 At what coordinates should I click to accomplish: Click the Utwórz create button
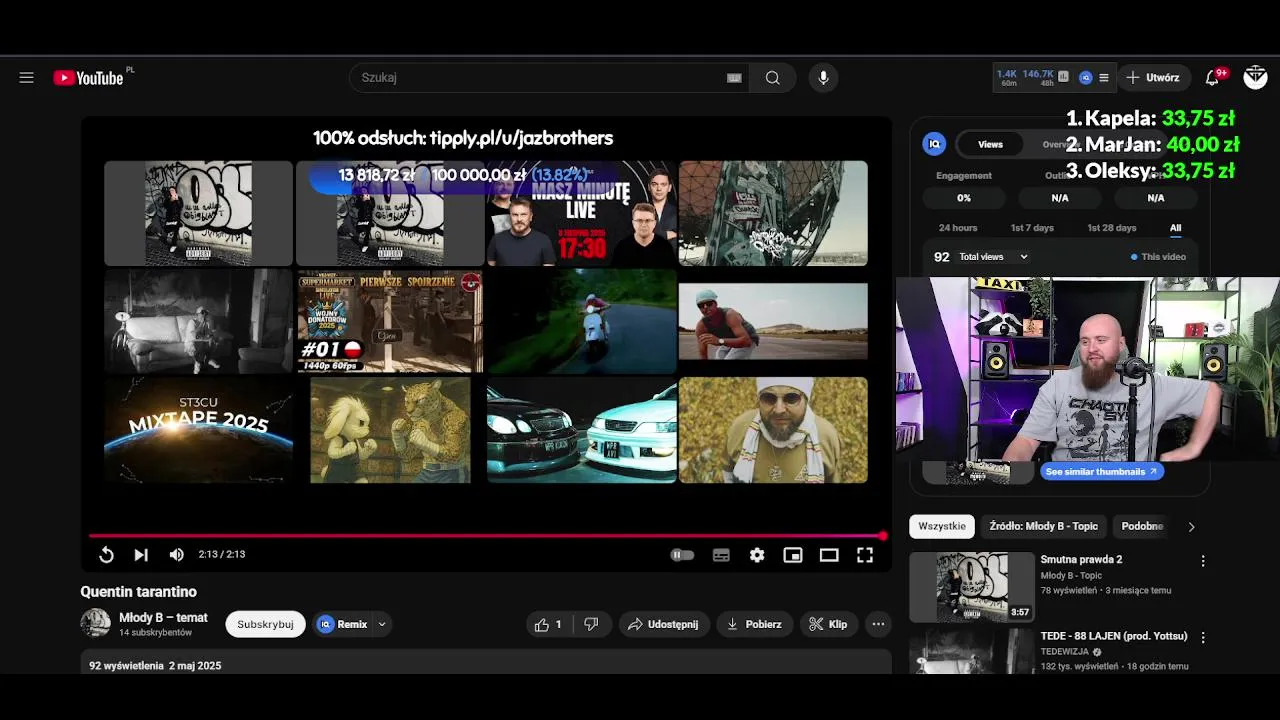coord(1153,77)
